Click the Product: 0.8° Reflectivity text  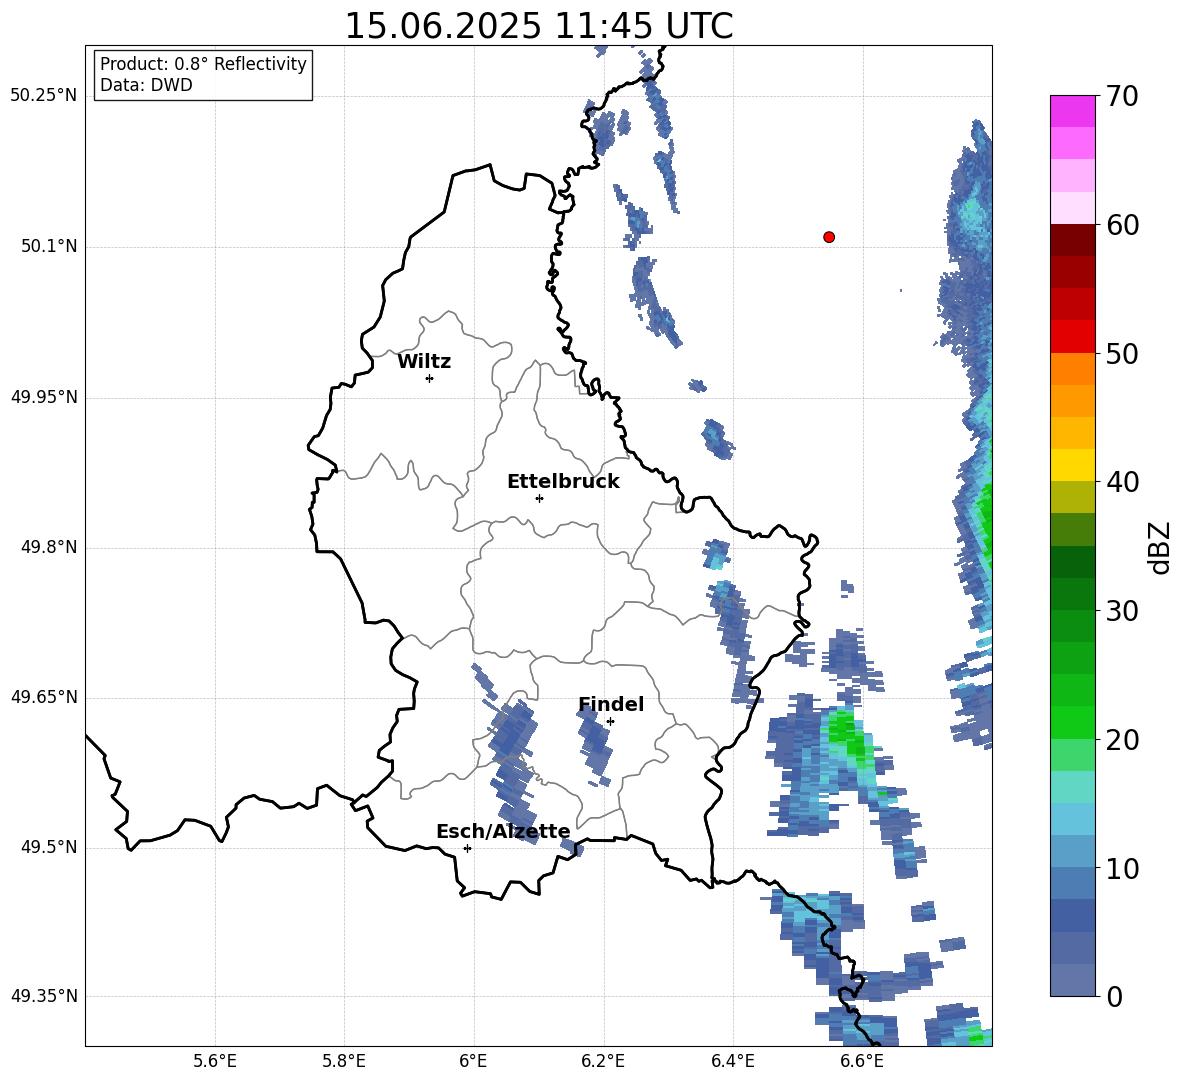point(203,64)
